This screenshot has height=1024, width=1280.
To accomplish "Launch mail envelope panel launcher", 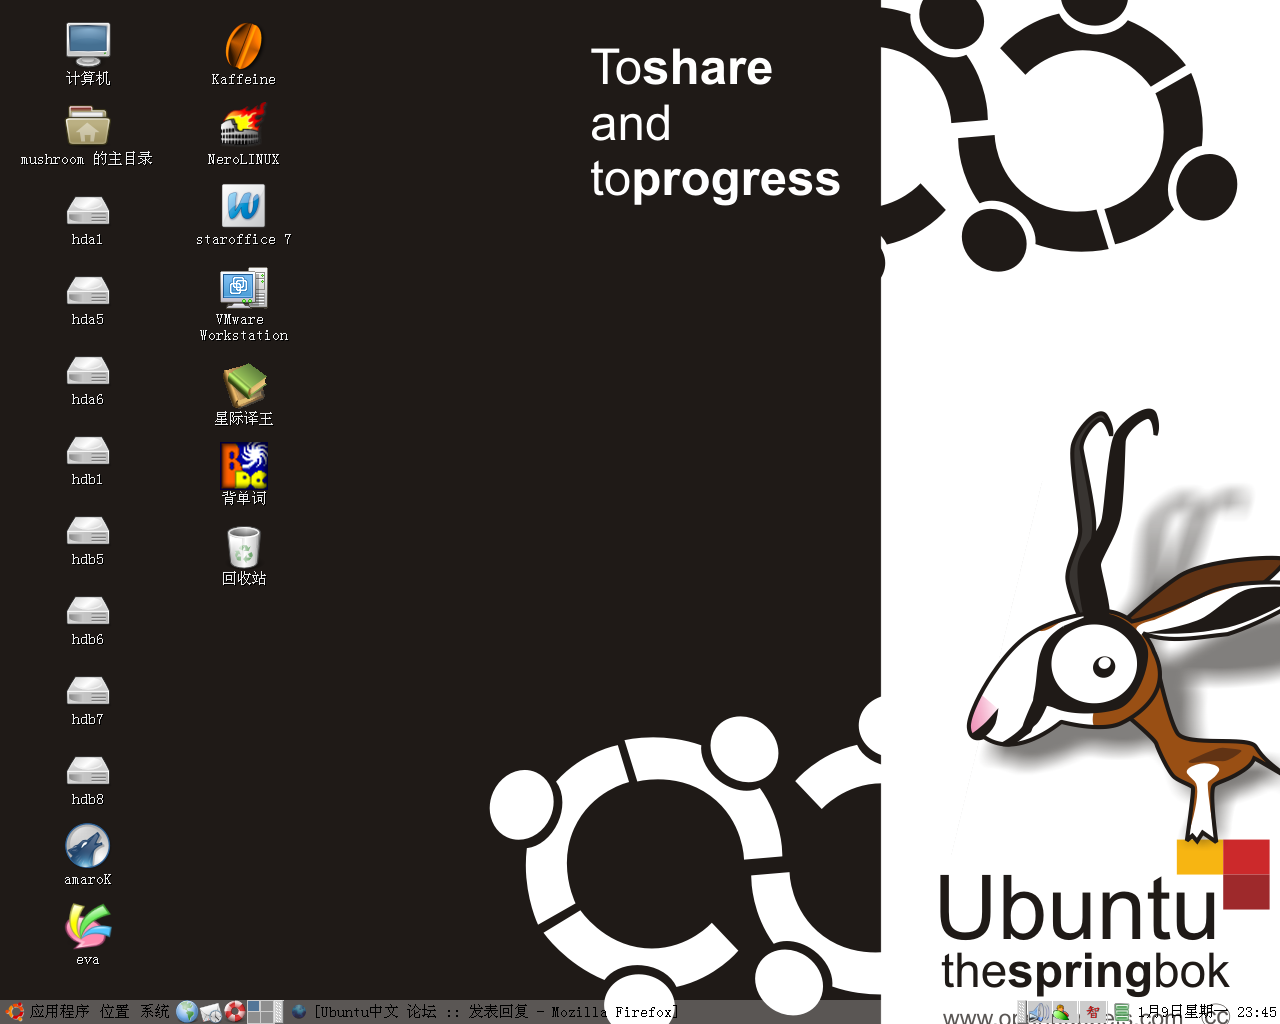I will [x=210, y=1012].
